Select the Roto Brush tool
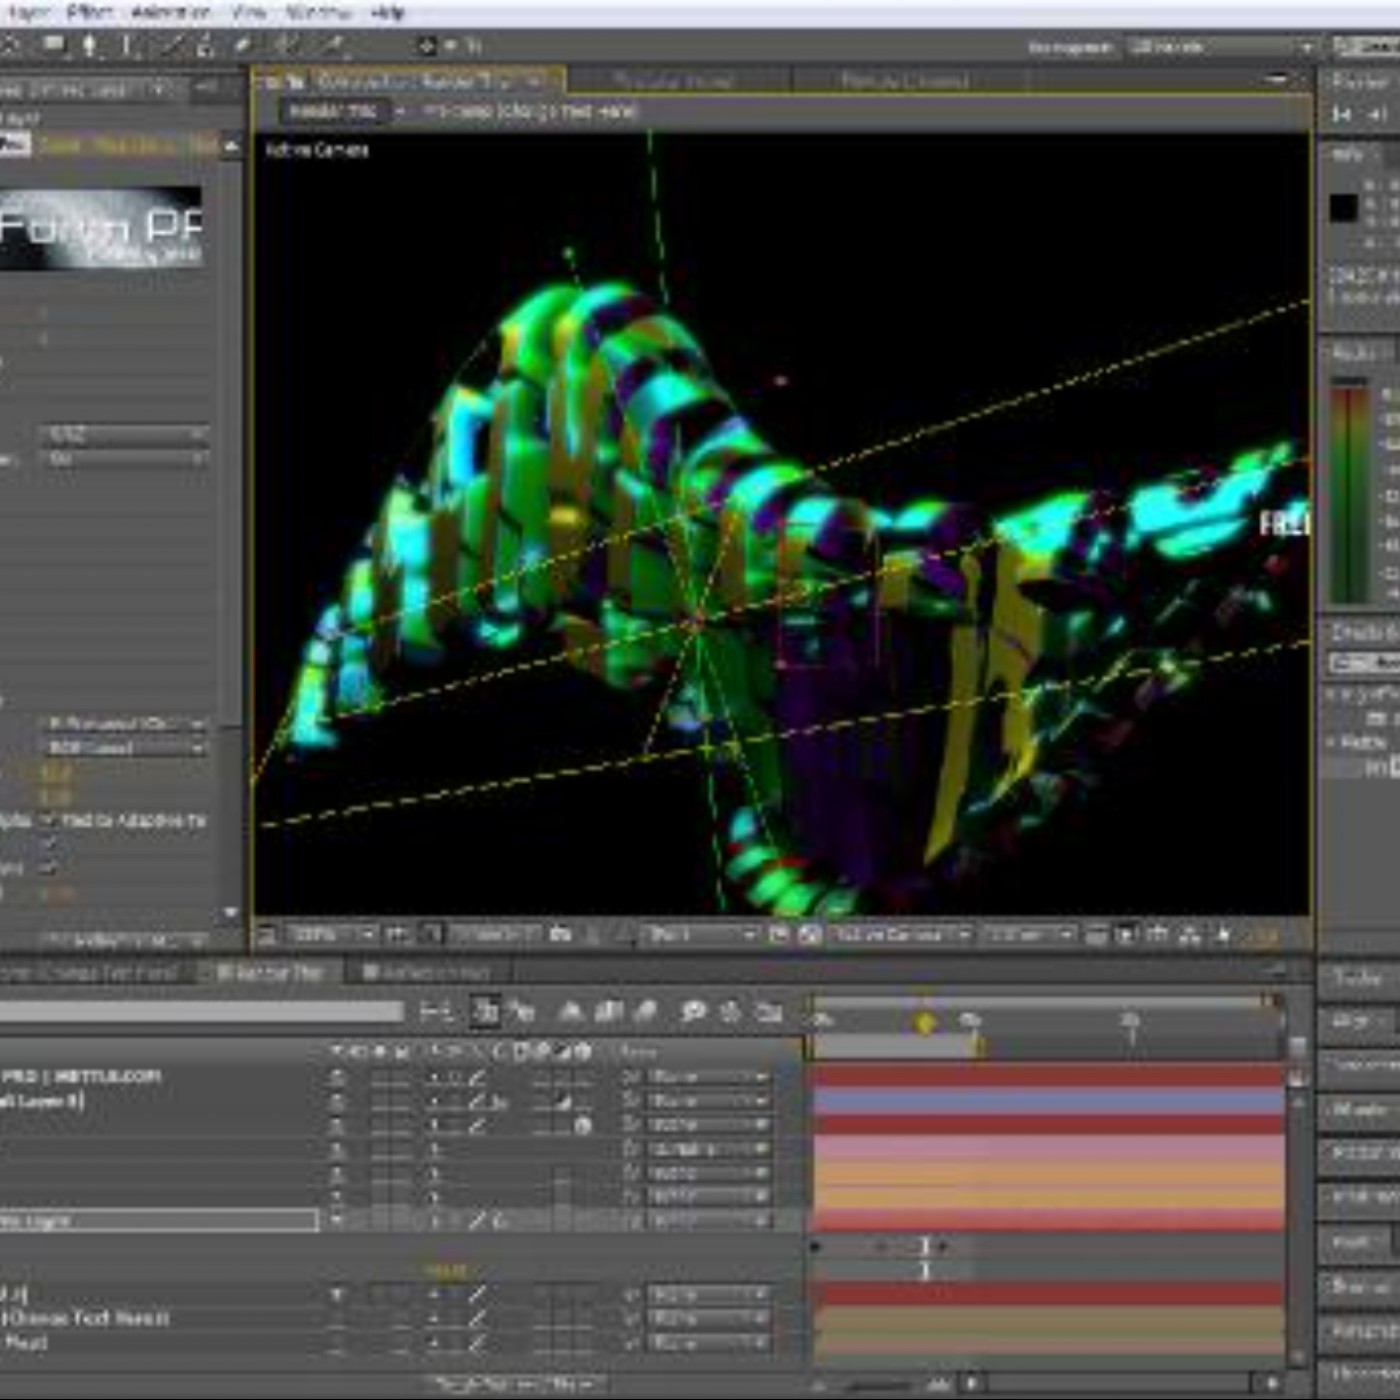The height and width of the screenshot is (1400, 1400). pos(286,45)
